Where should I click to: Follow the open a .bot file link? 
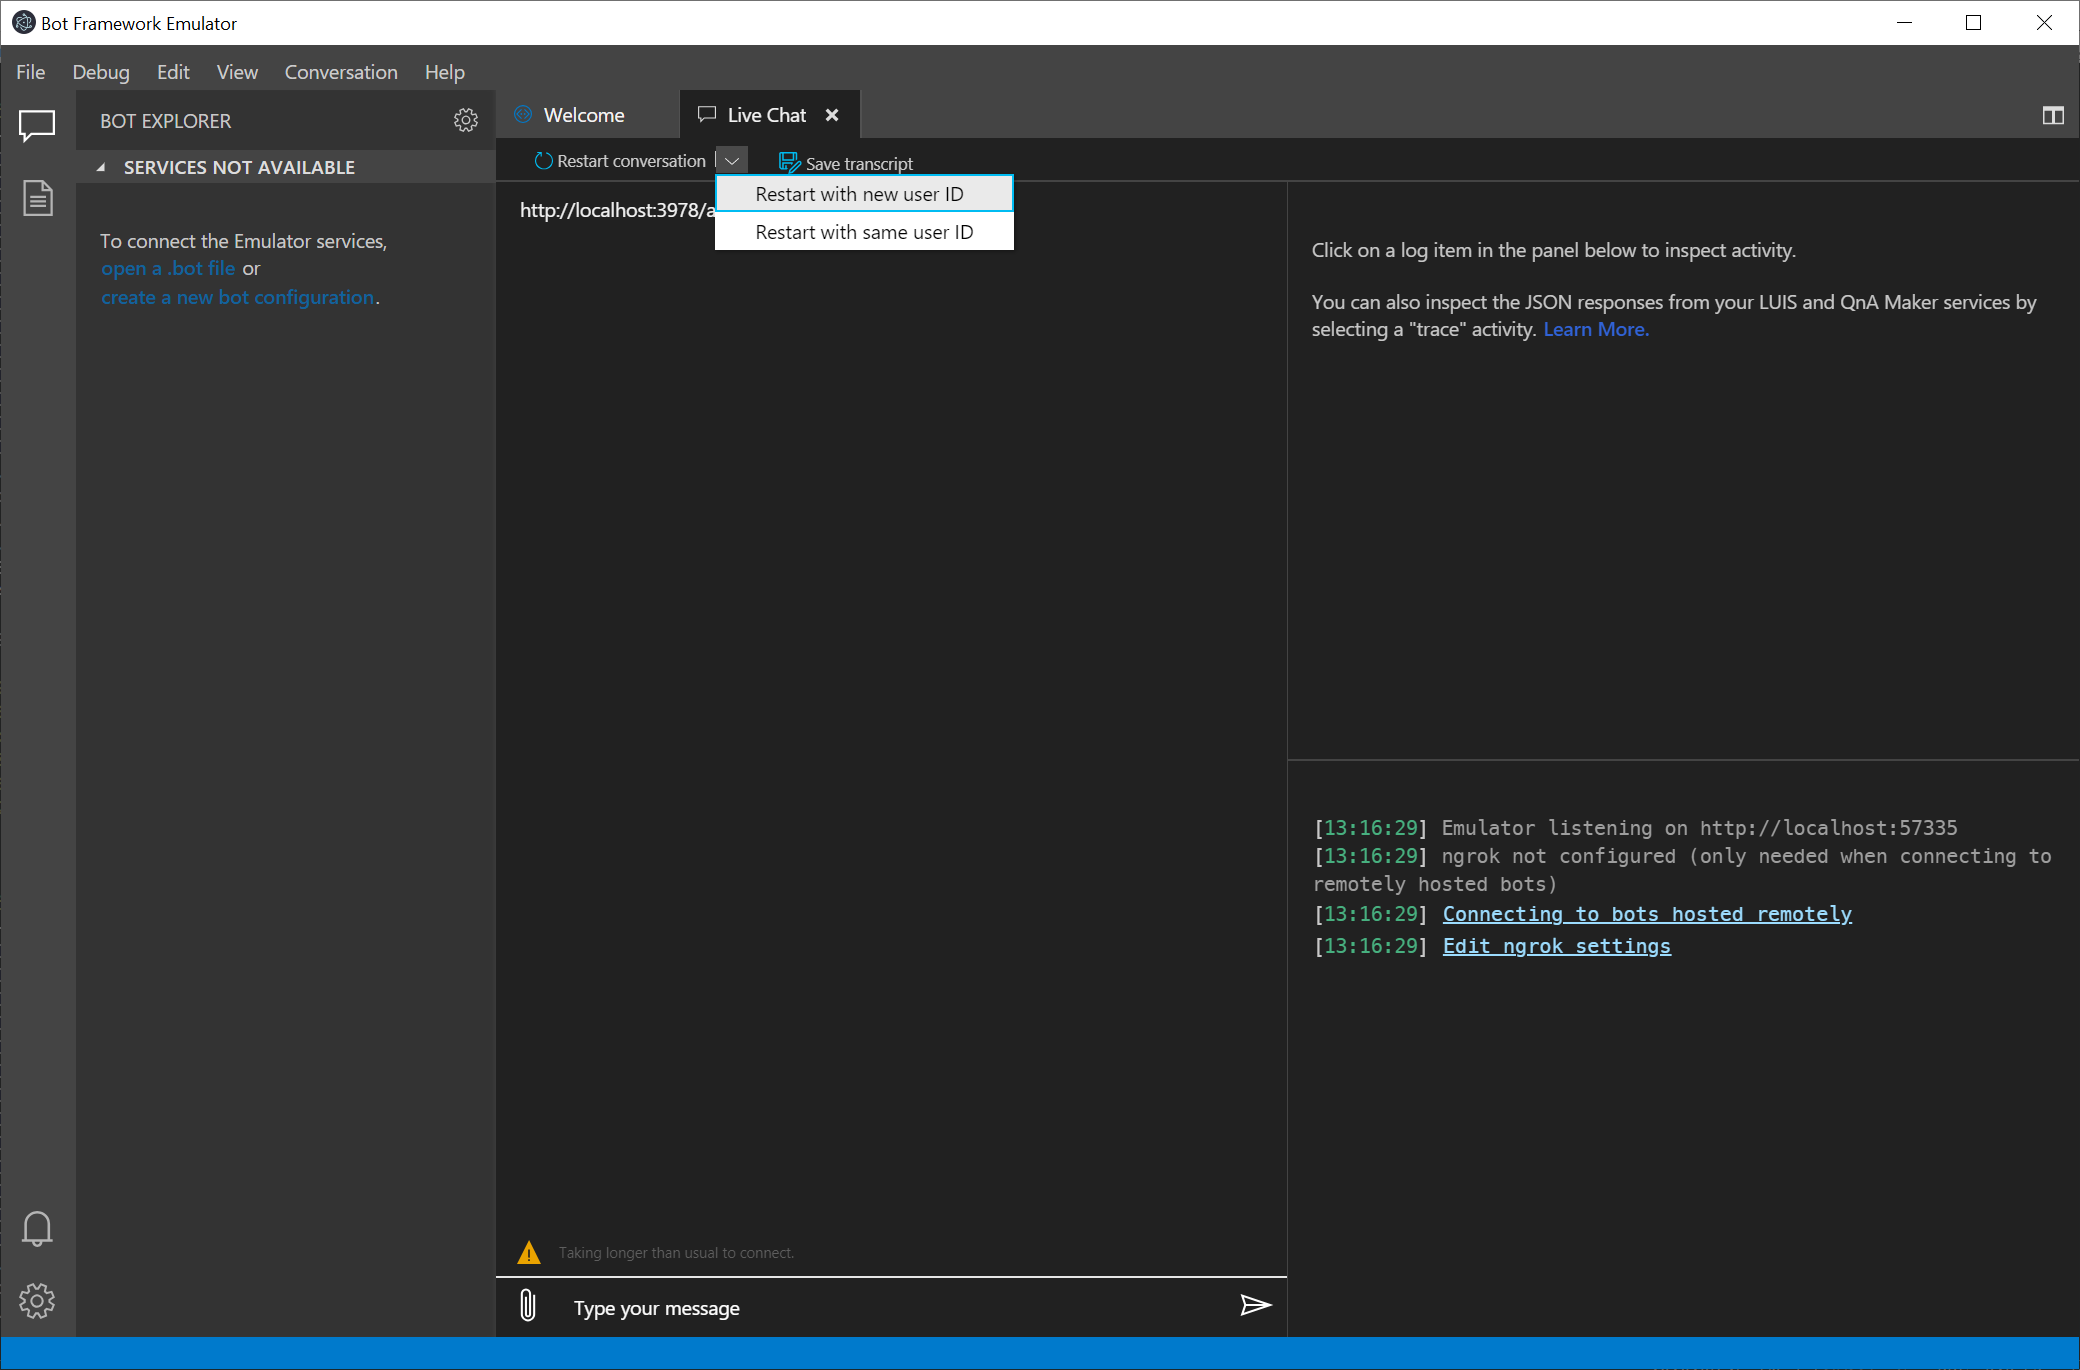click(x=168, y=268)
